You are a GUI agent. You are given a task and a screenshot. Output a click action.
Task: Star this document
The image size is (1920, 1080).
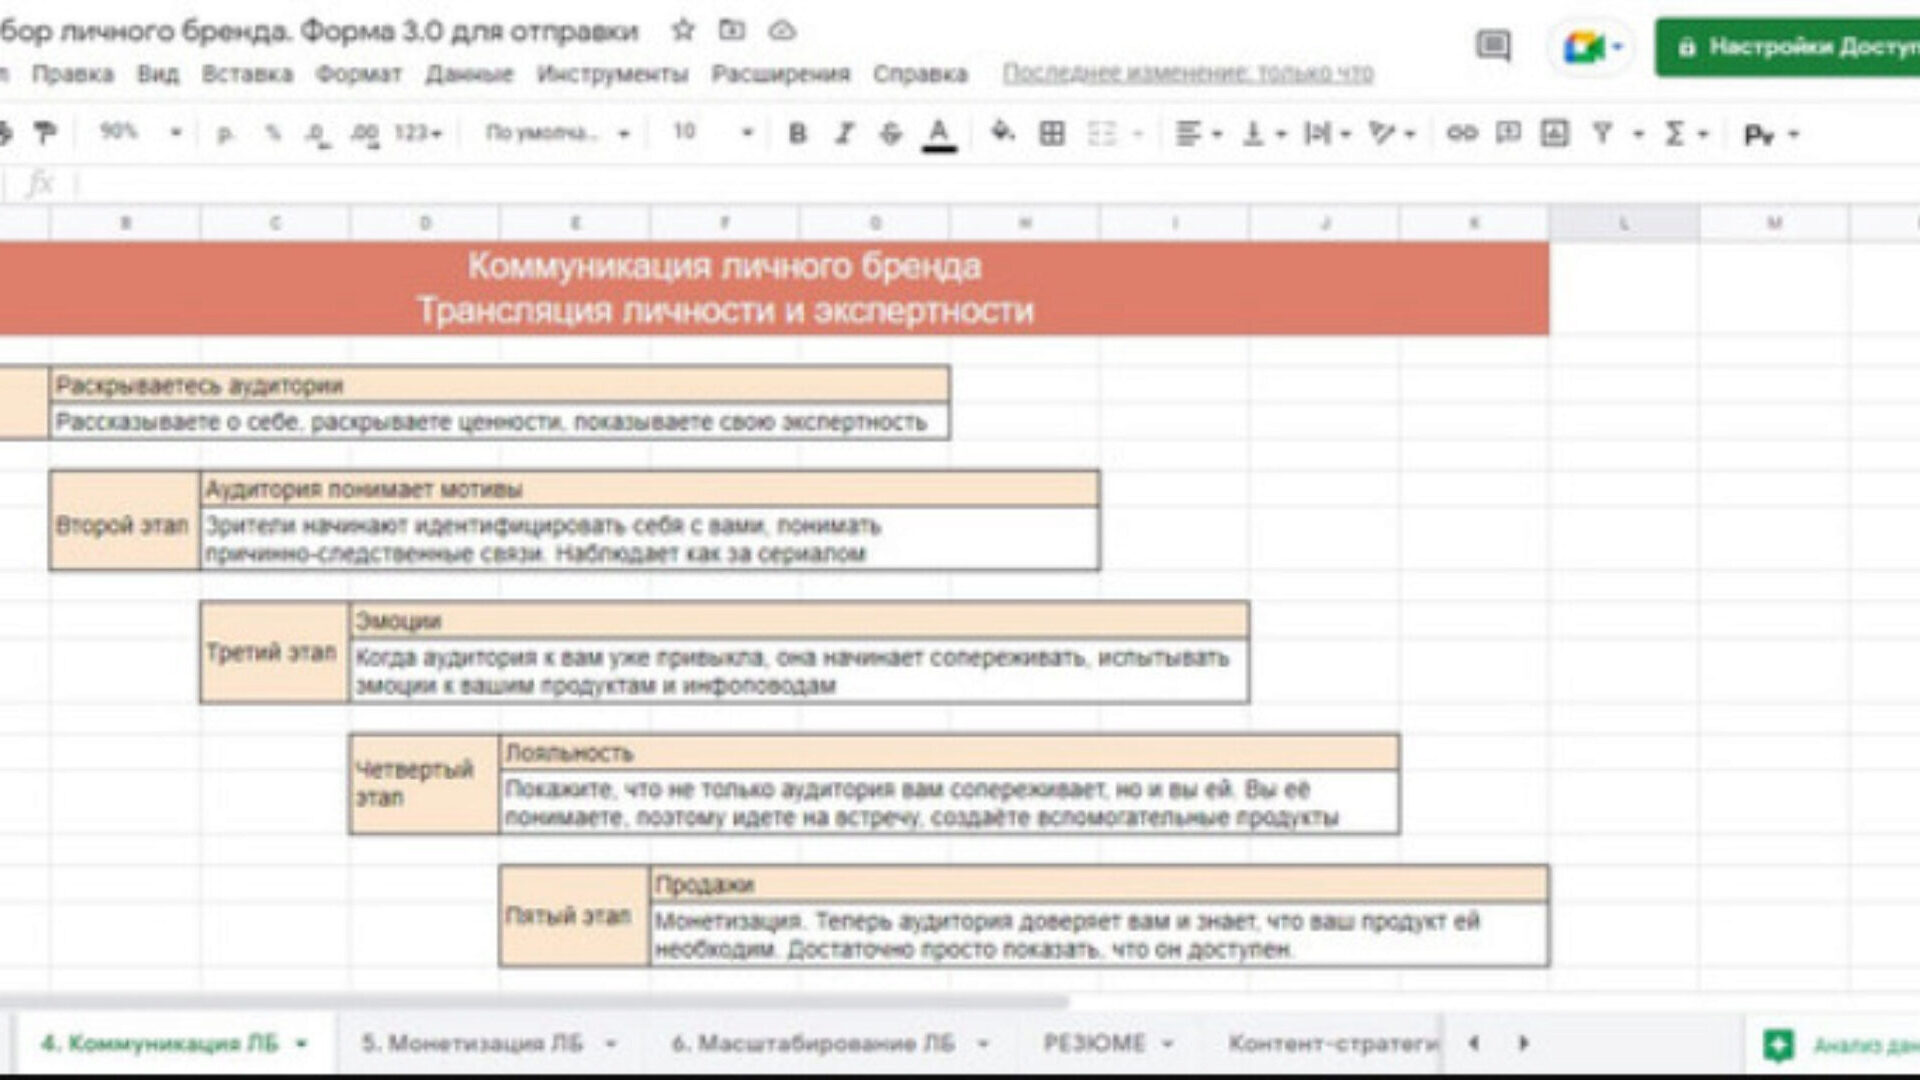tap(683, 31)
